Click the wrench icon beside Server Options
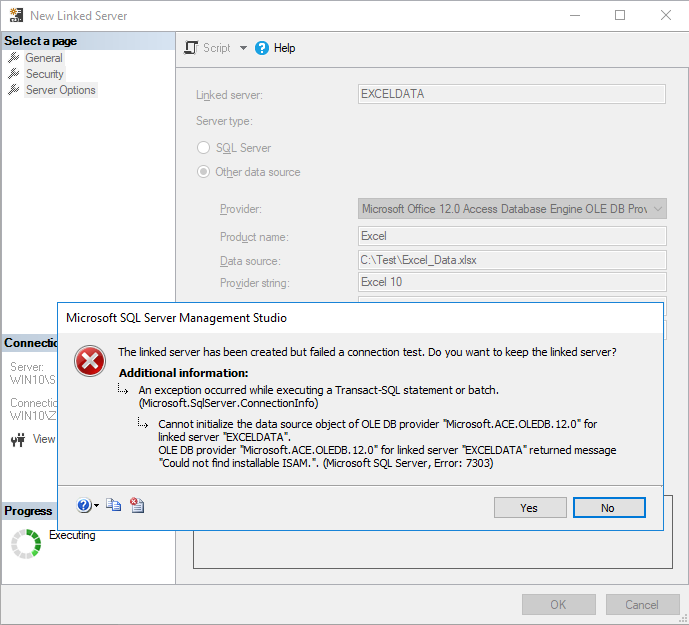Image resolution: width=689 pixels, height=625 pixels. pyautogui.click(x=14, y=90)
